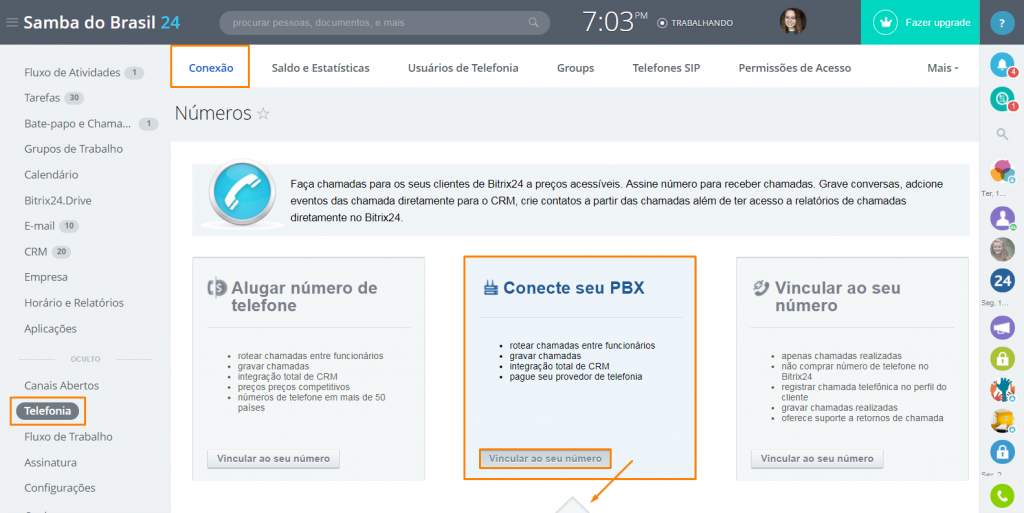Open the yellow room photo chat avatar
Image resolution: width=1024 pixels, height=513 pixels.
(x=1002, y=421)
